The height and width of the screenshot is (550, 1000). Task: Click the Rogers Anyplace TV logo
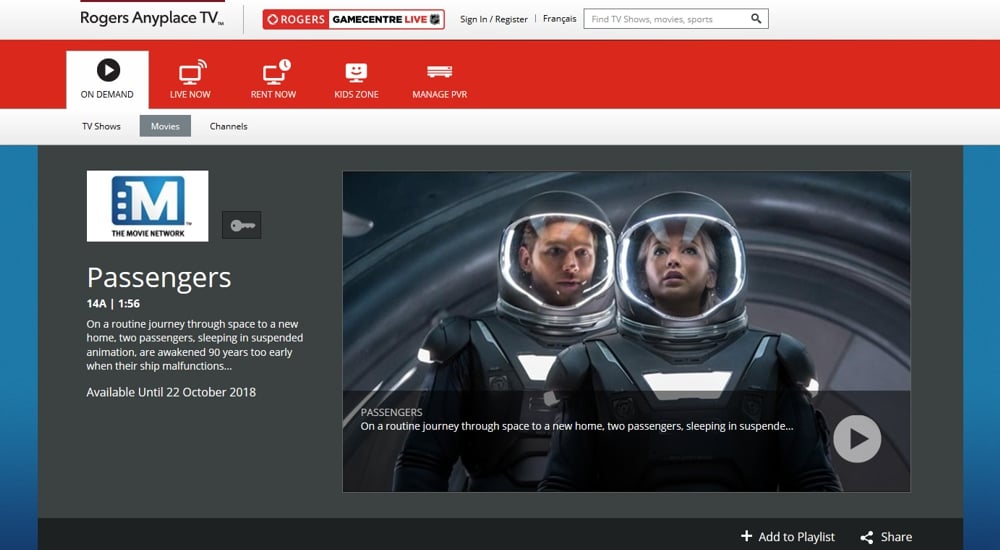[152, 18]
